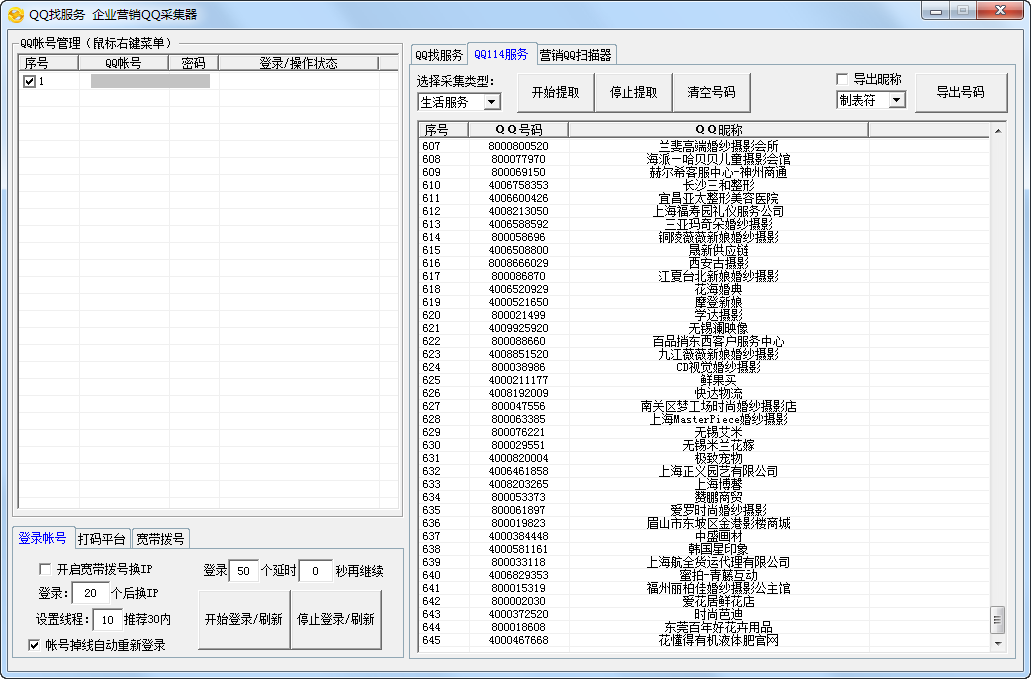Image resolution: width=1031 pixels, height=679 pixels.
Task: Switch to the QQ找服务 tab
Action: [439, 55]
